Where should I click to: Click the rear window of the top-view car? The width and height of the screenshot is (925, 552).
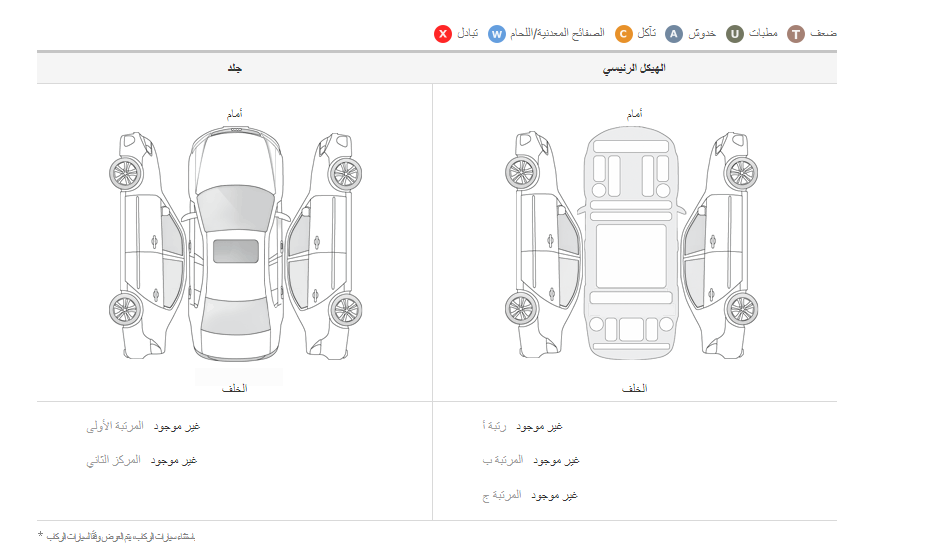[x=235, y=317]
